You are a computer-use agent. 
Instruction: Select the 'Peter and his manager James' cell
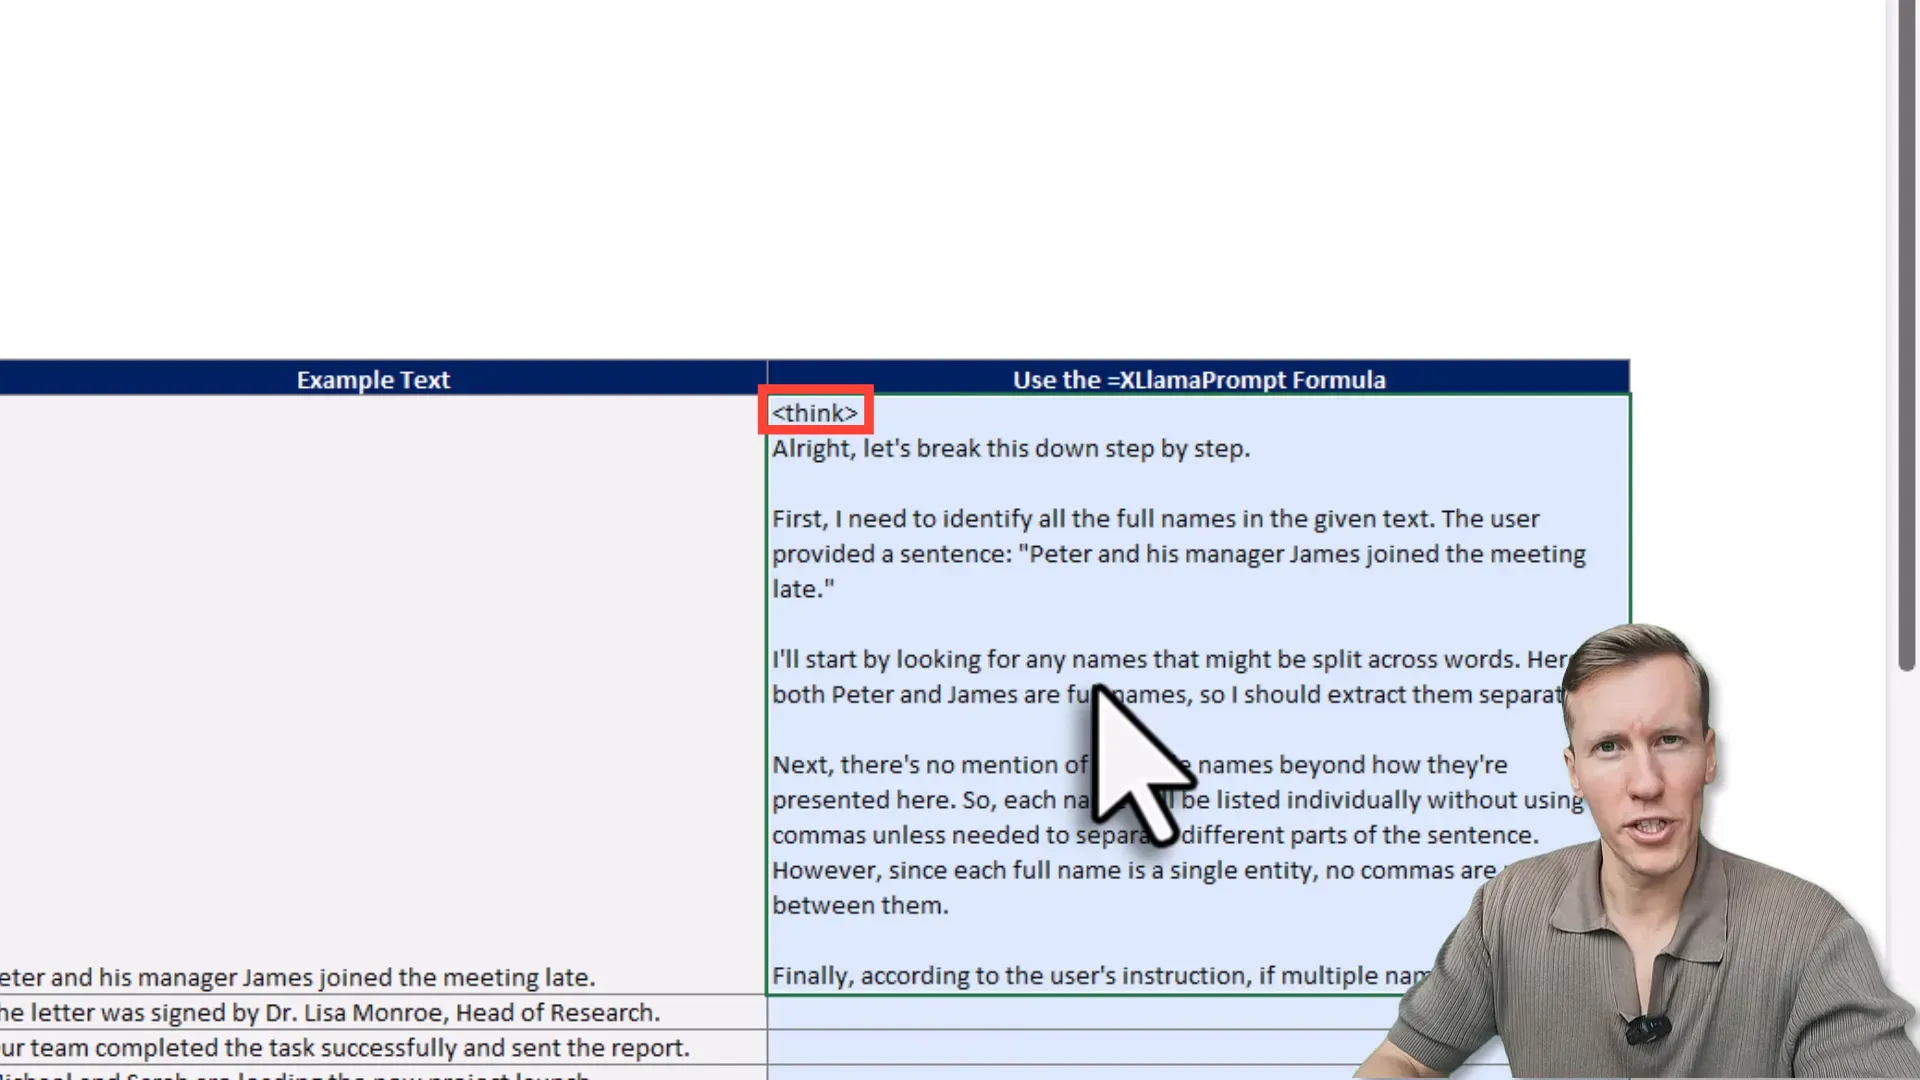pyautogui.click(x=300, y=977)
